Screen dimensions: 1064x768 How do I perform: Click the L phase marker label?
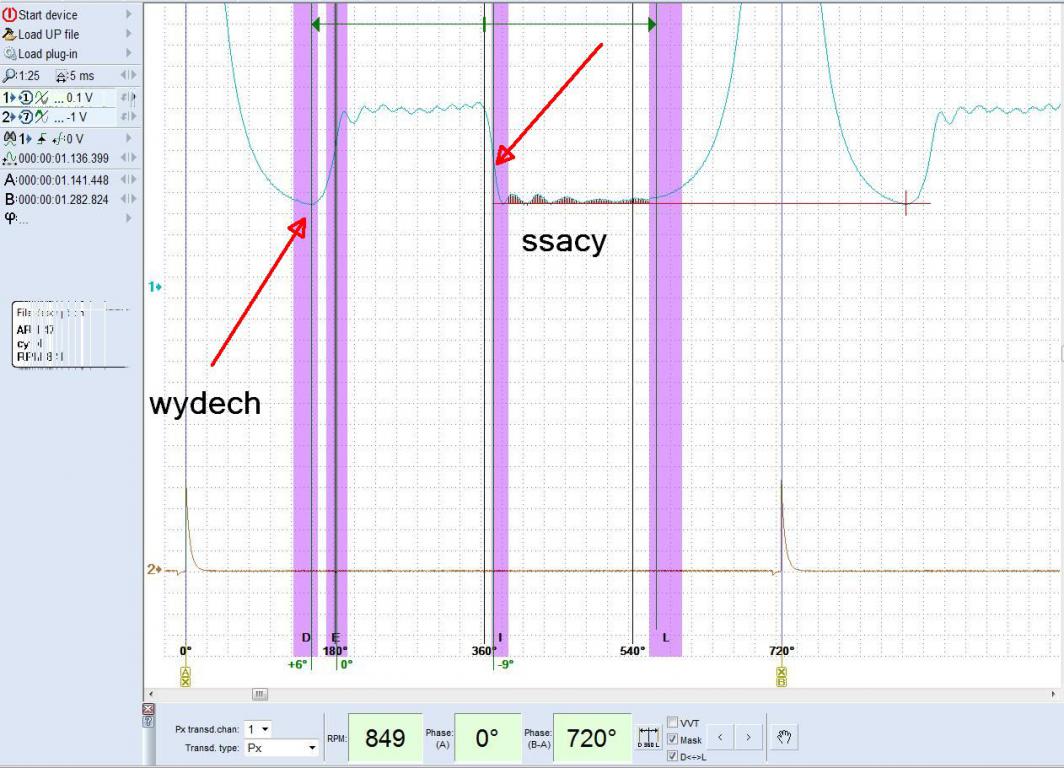666,638
